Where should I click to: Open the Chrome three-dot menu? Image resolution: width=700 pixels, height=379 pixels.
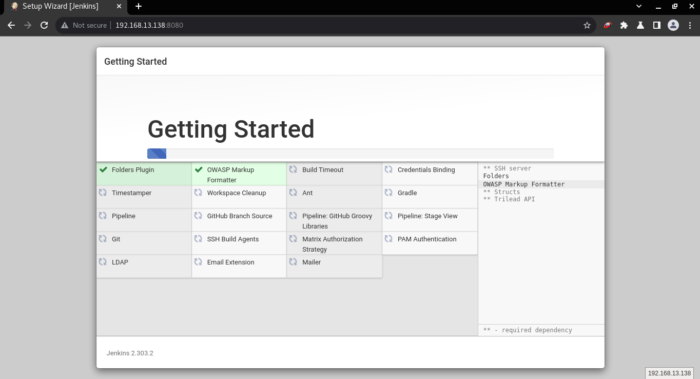point(690,25)
